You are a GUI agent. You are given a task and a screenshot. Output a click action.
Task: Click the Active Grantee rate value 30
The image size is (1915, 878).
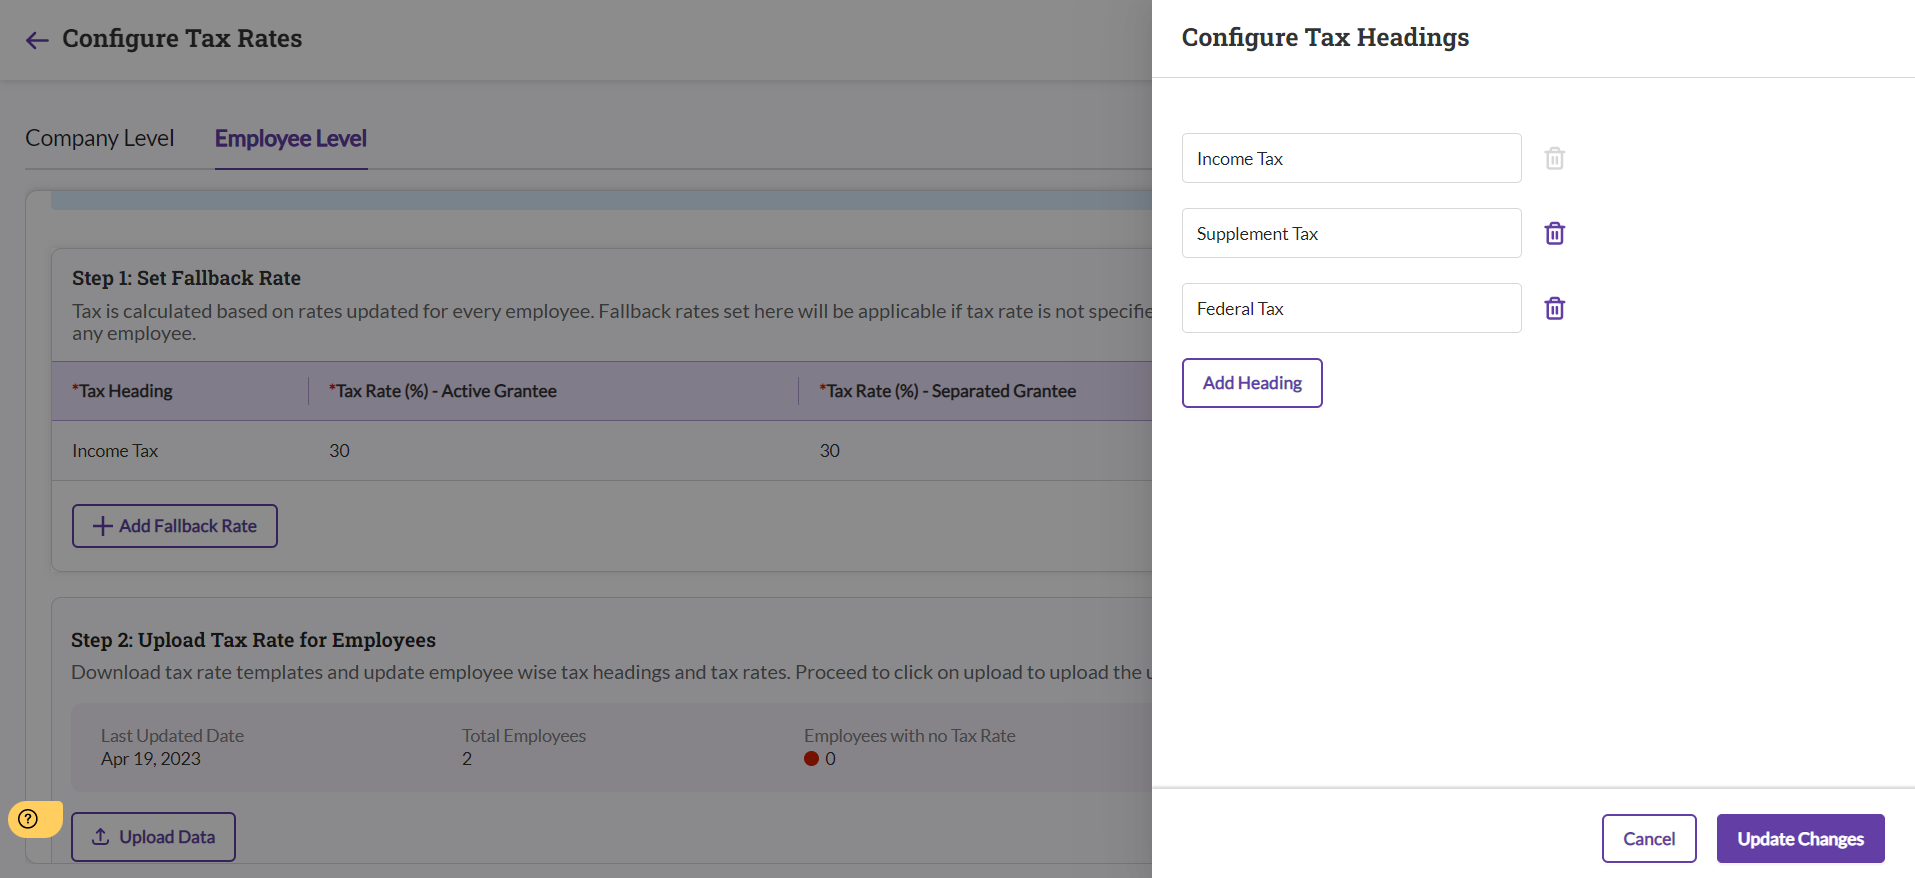[x=340, y=451]
